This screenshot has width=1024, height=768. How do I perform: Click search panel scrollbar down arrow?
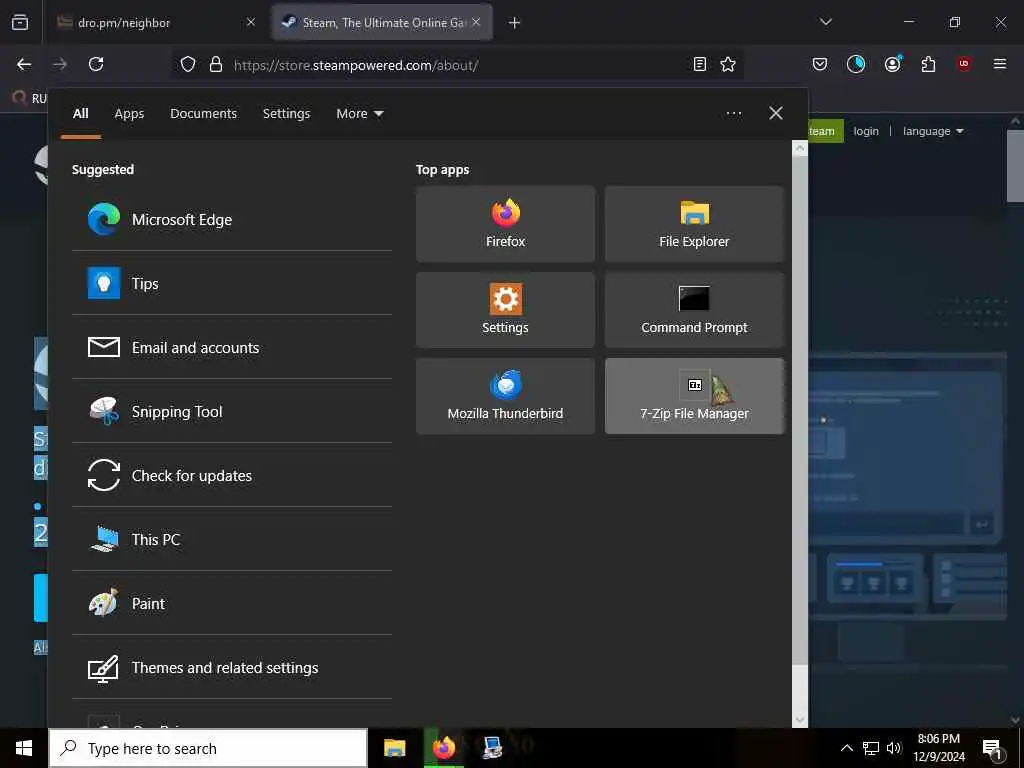click(x=800, y=720)
